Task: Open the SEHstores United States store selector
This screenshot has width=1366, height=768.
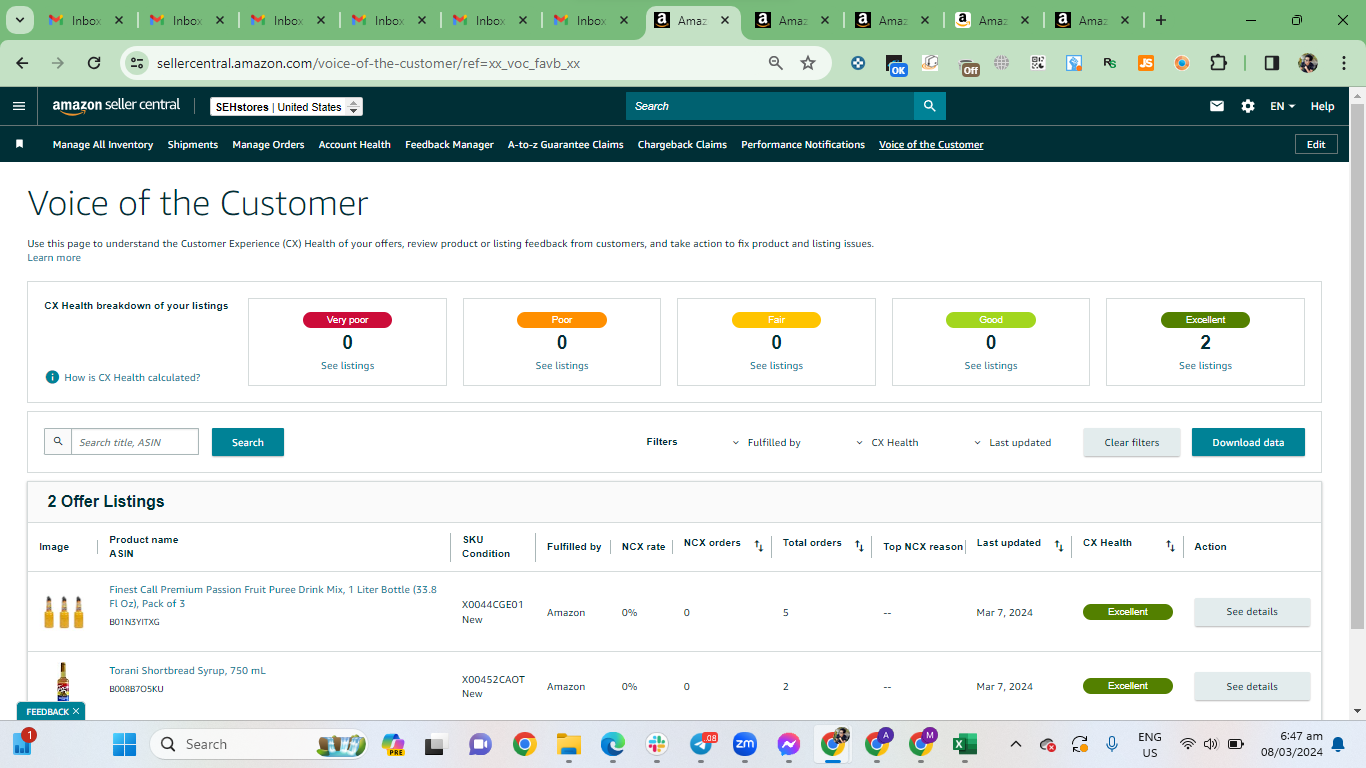Action: click(x=286, y=107)
